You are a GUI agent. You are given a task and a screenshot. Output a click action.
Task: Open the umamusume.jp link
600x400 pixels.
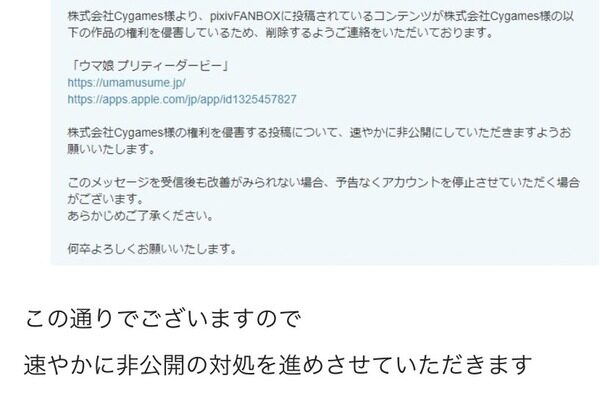(x=127, y=83)
